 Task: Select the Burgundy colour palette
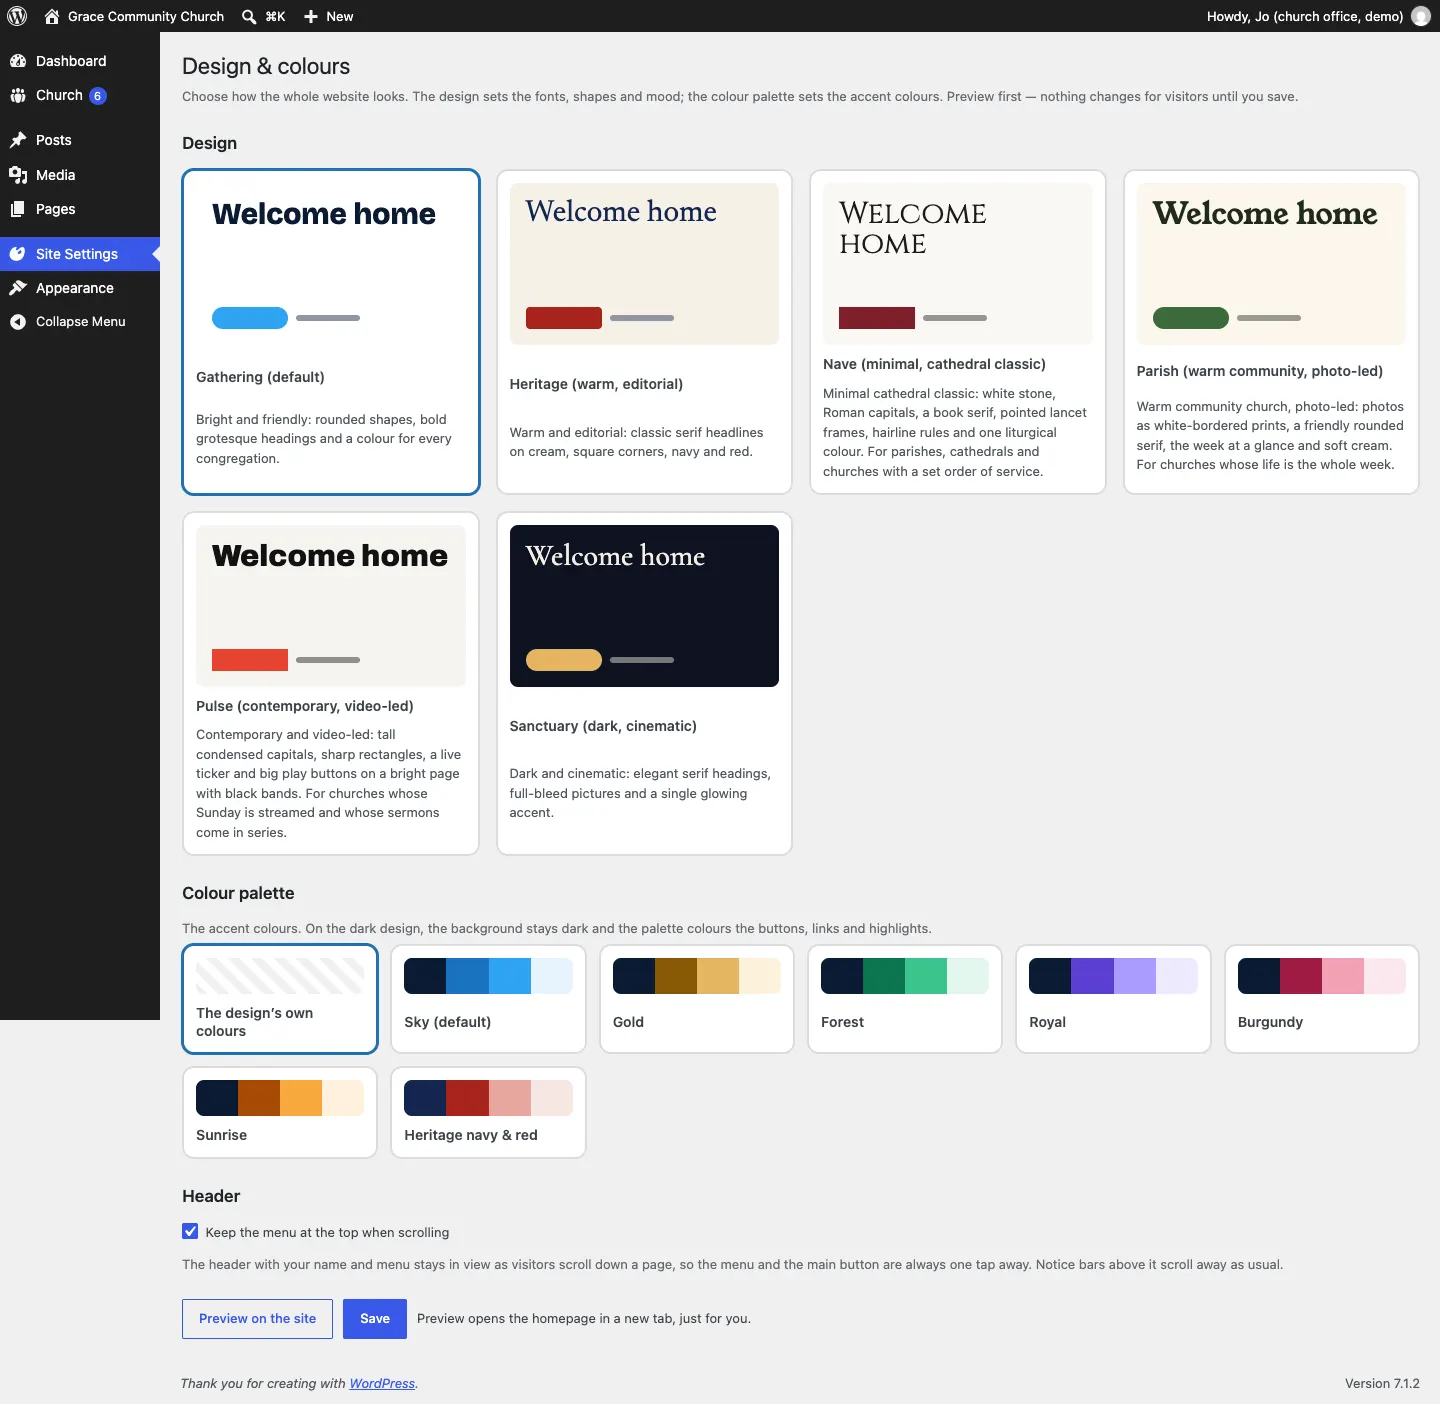click(1322, 999)
